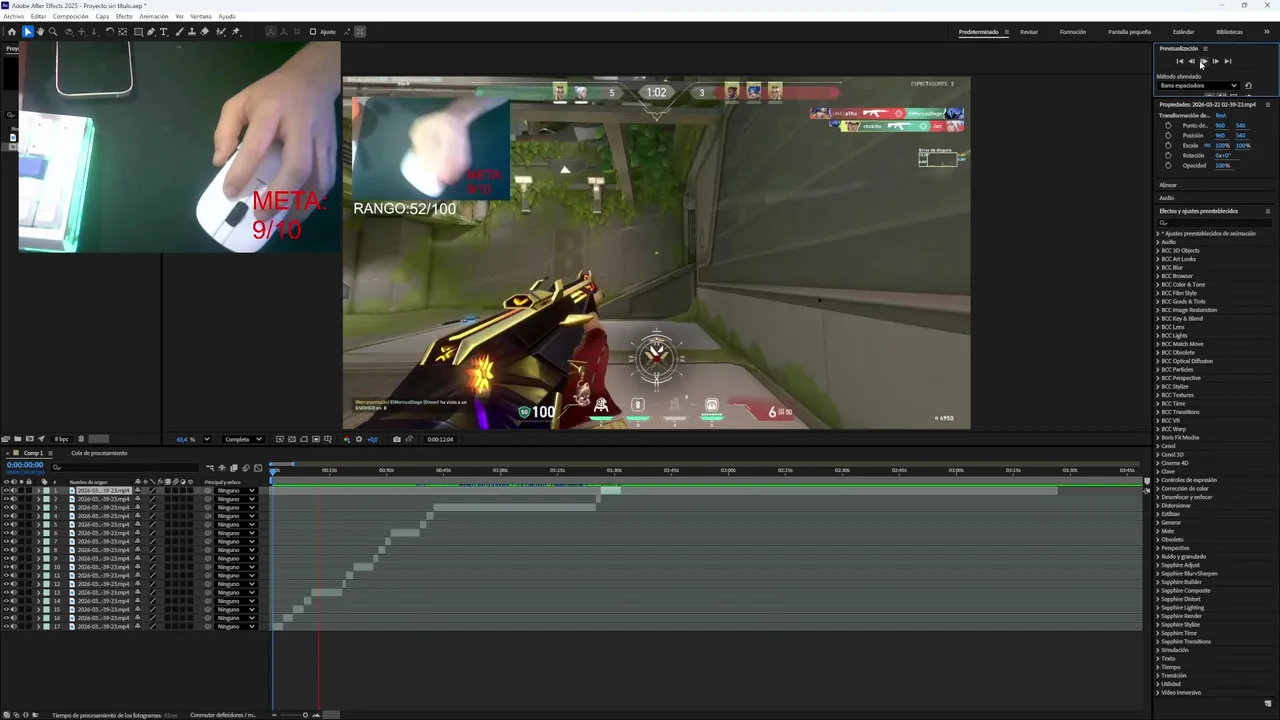Select the Horizontal Type tool

(164, 32)
